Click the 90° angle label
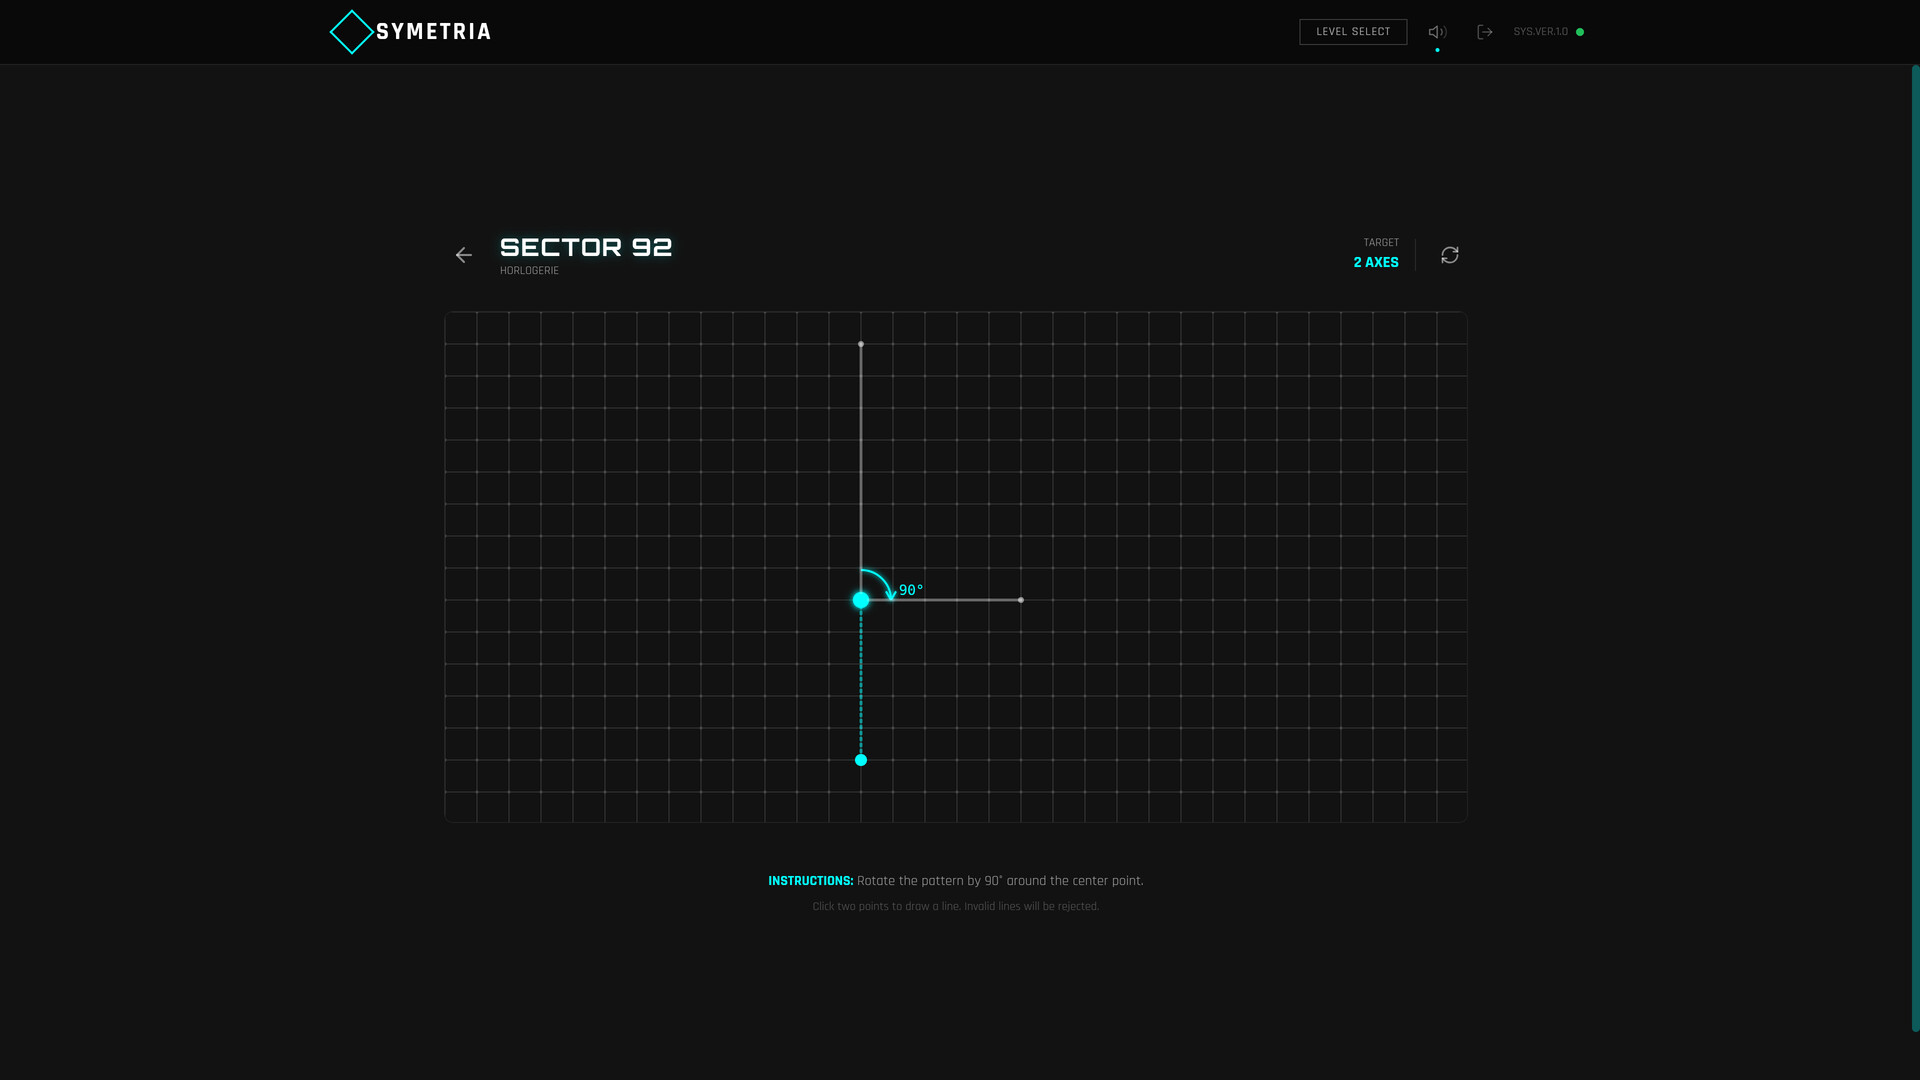The image size is (1920, 1080). coord(911,590)
